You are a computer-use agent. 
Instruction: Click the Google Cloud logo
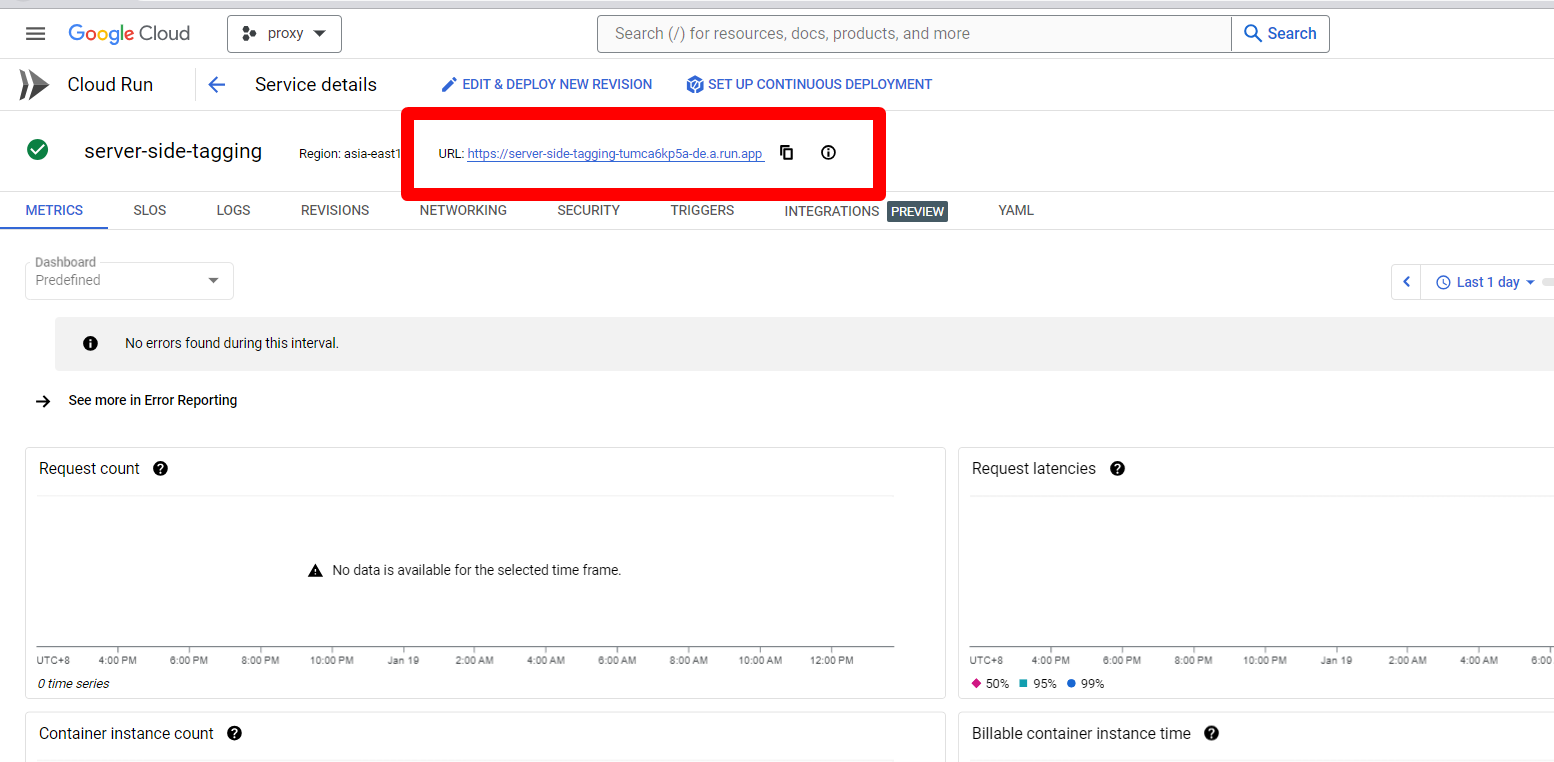tap(129, 33)
